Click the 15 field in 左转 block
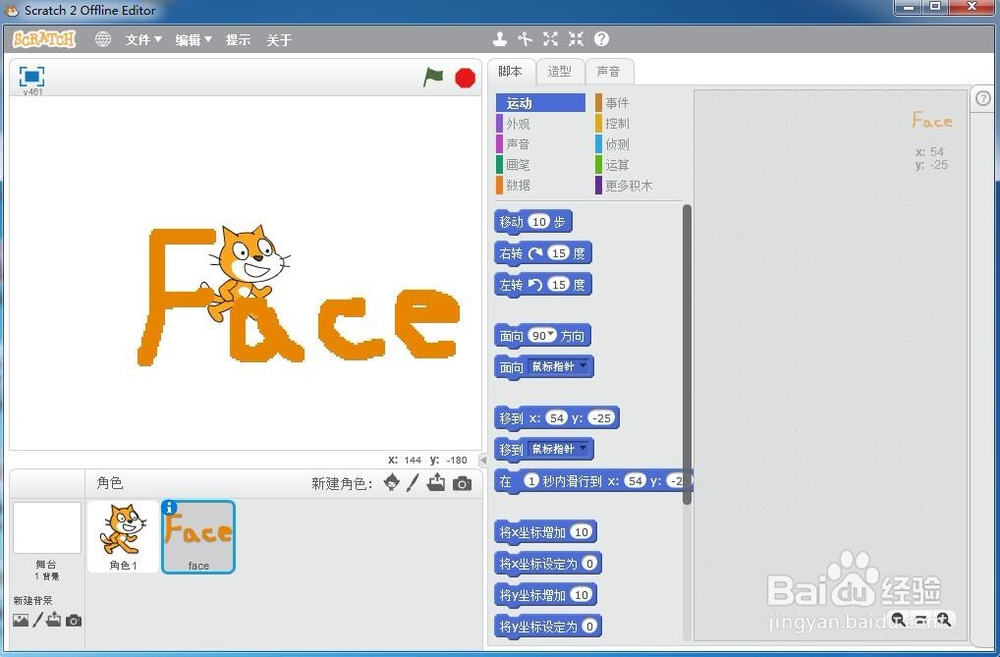The width and height of the screenshot is (1000, 657). coord(559,284)
